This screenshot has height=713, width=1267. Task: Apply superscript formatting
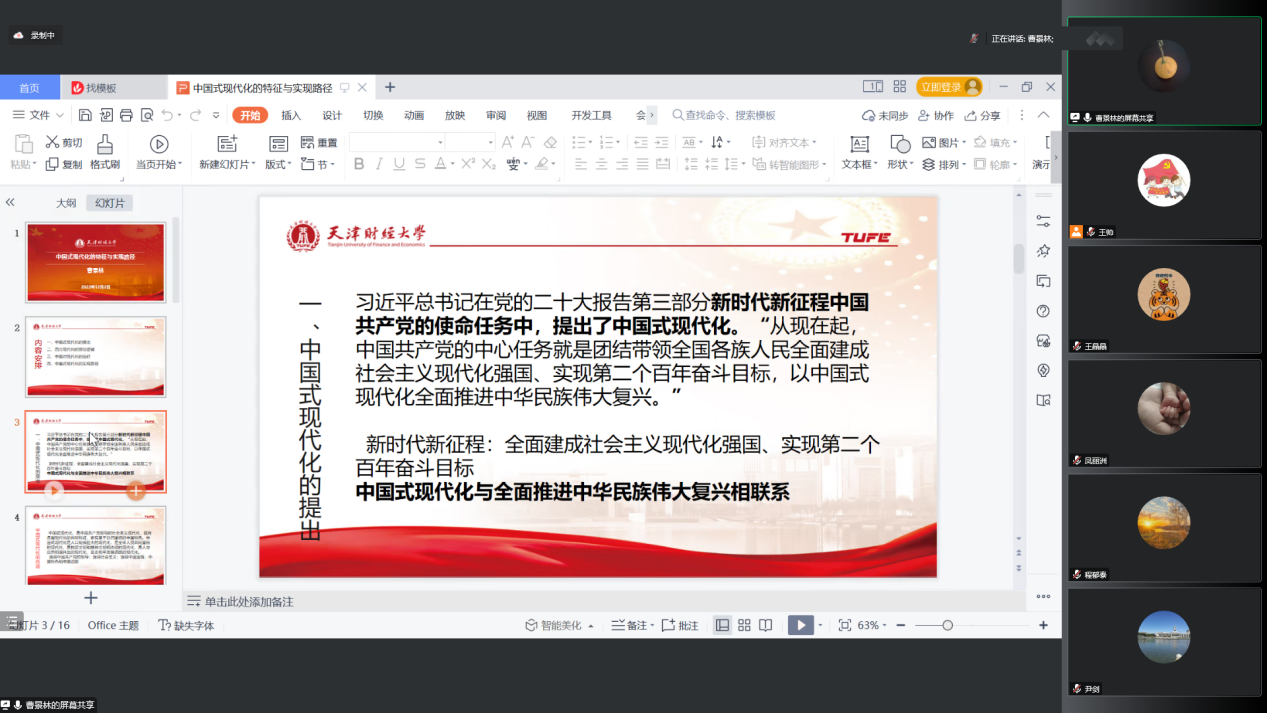pos(467,164)
